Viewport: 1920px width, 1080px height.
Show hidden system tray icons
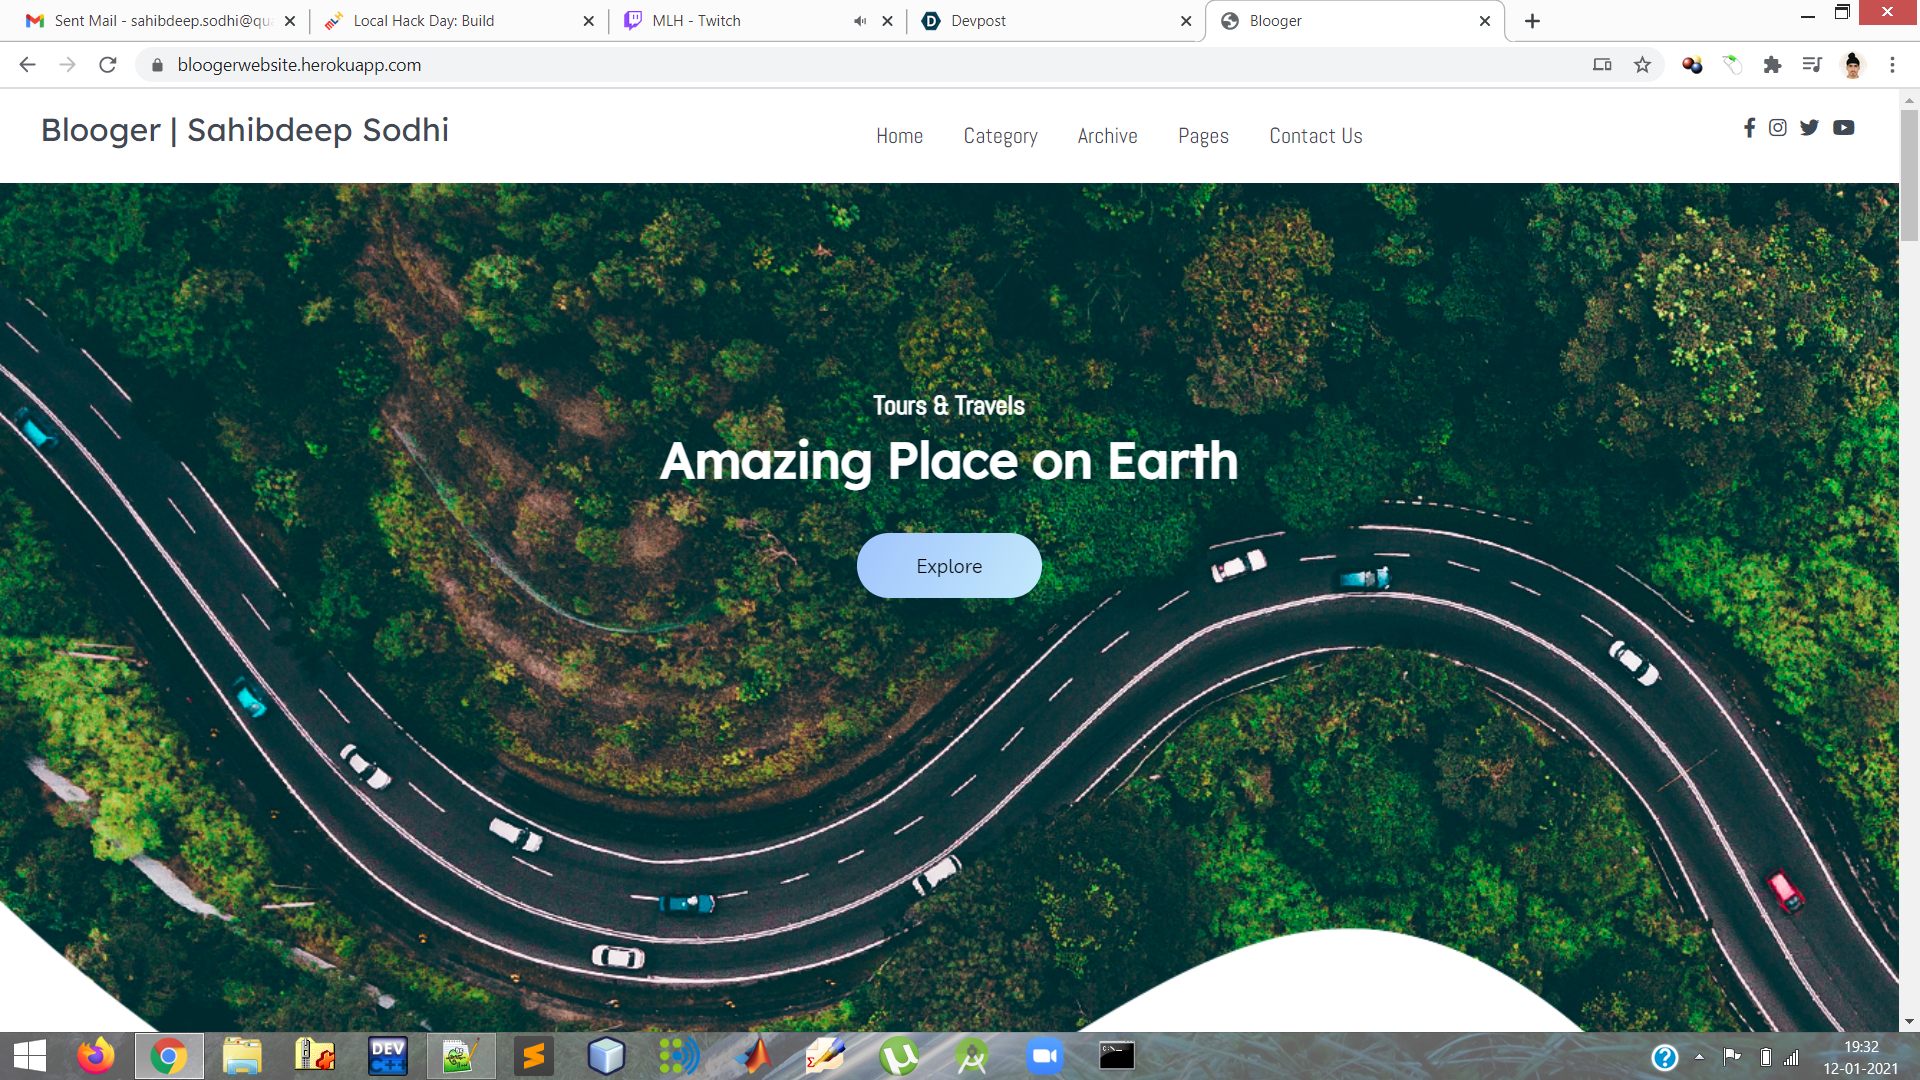pos(1699,1057)
